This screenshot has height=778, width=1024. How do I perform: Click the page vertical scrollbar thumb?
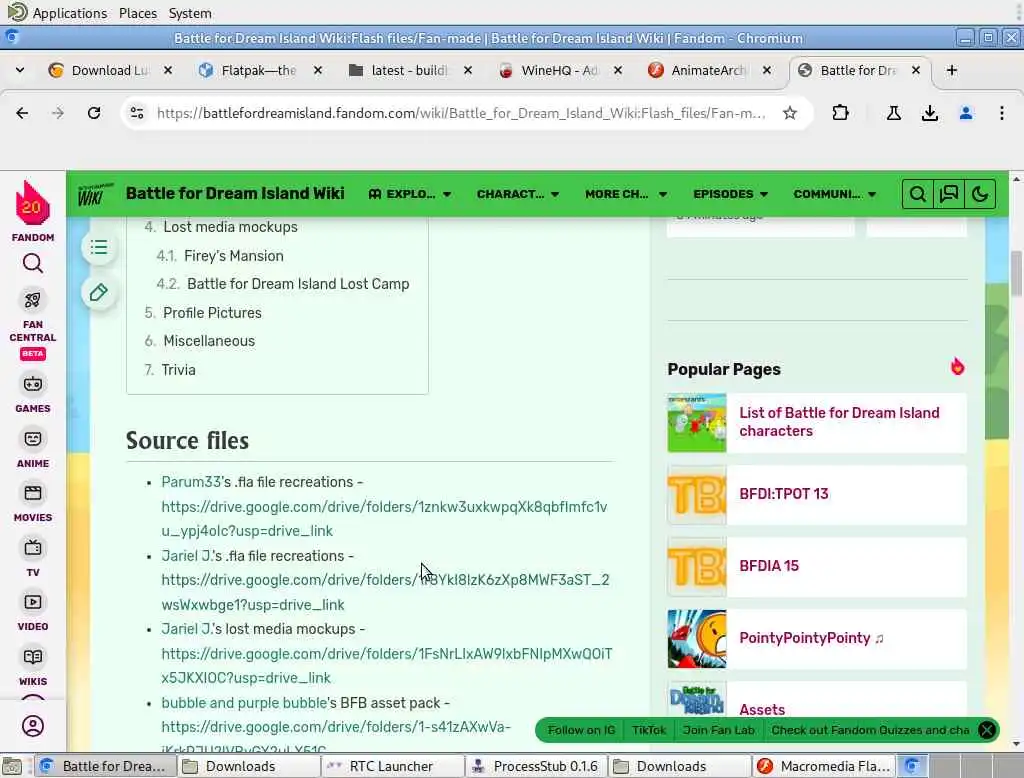pos(1016,273)
